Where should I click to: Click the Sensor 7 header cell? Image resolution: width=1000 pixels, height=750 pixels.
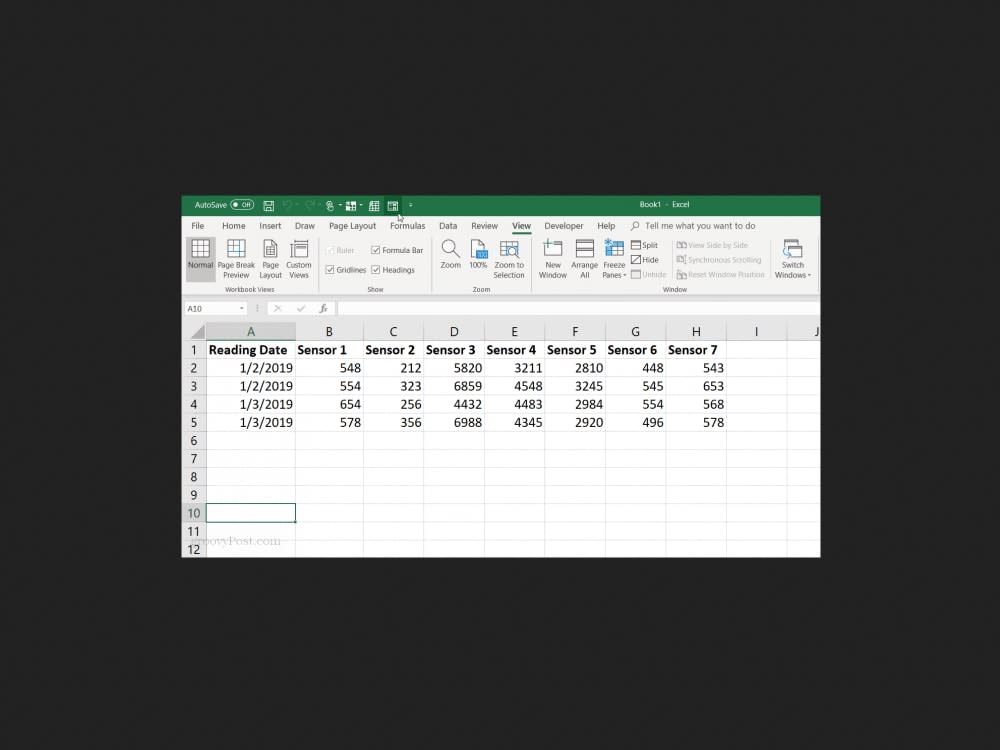click(x=696, y=350)
